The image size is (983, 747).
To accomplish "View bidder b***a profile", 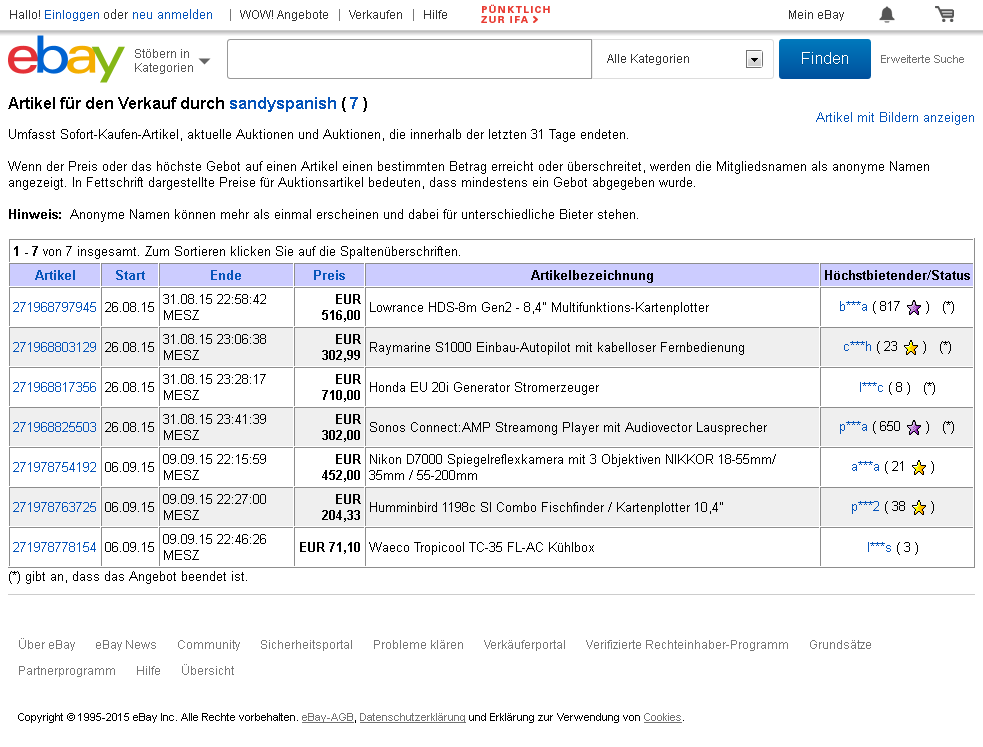I will [x=853, y=306].
